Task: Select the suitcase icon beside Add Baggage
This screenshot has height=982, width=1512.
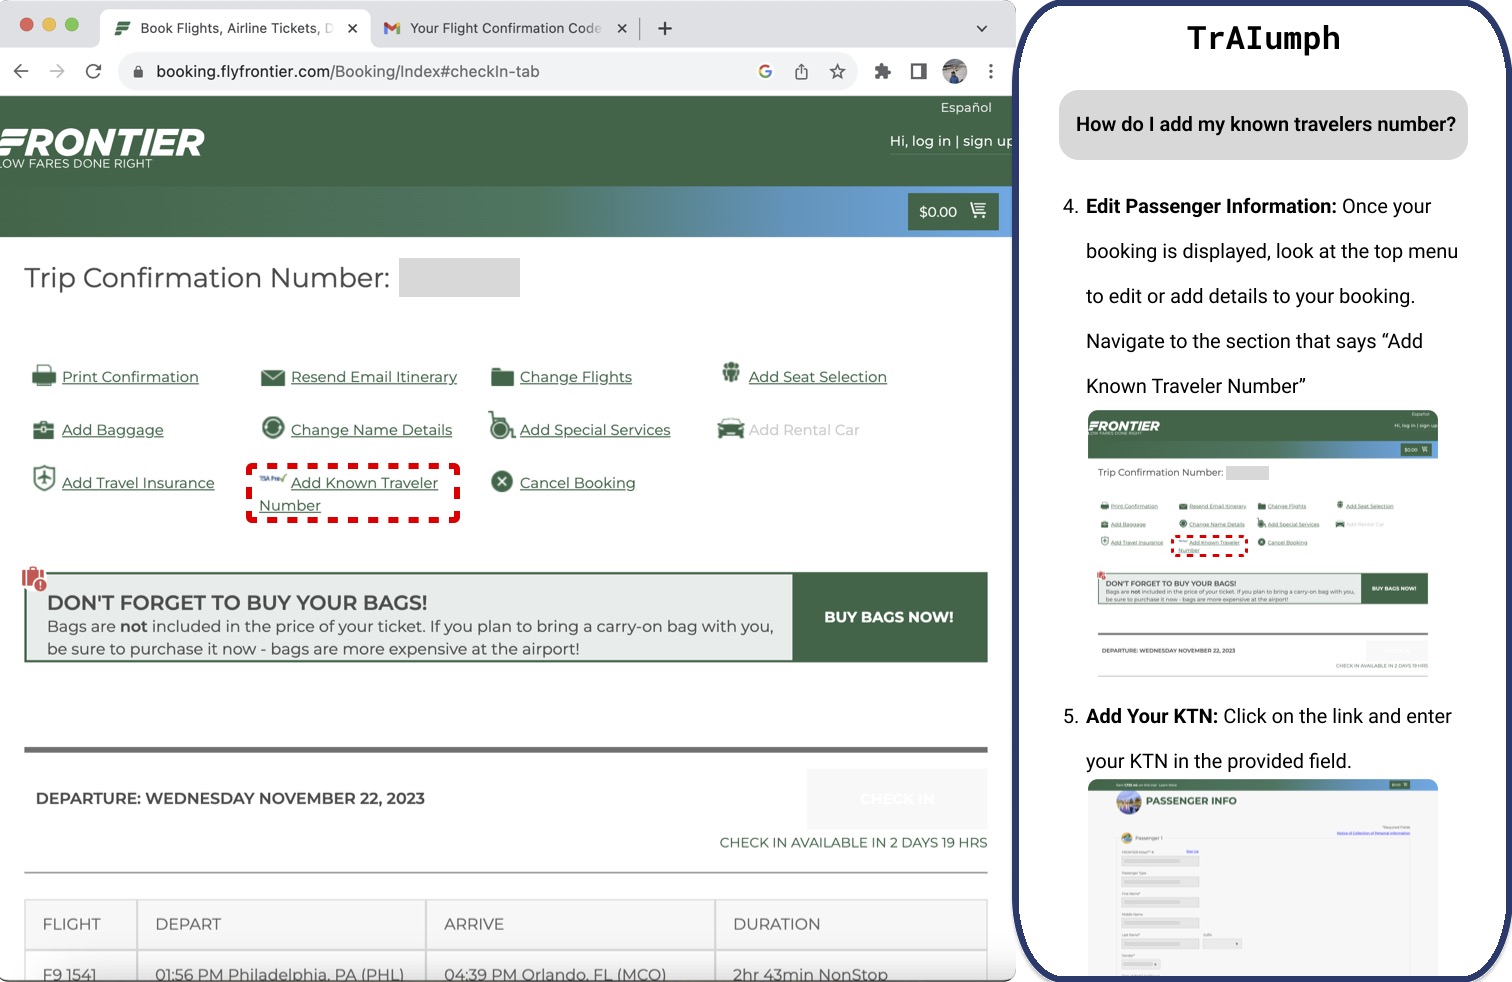Action: (44, 430)
